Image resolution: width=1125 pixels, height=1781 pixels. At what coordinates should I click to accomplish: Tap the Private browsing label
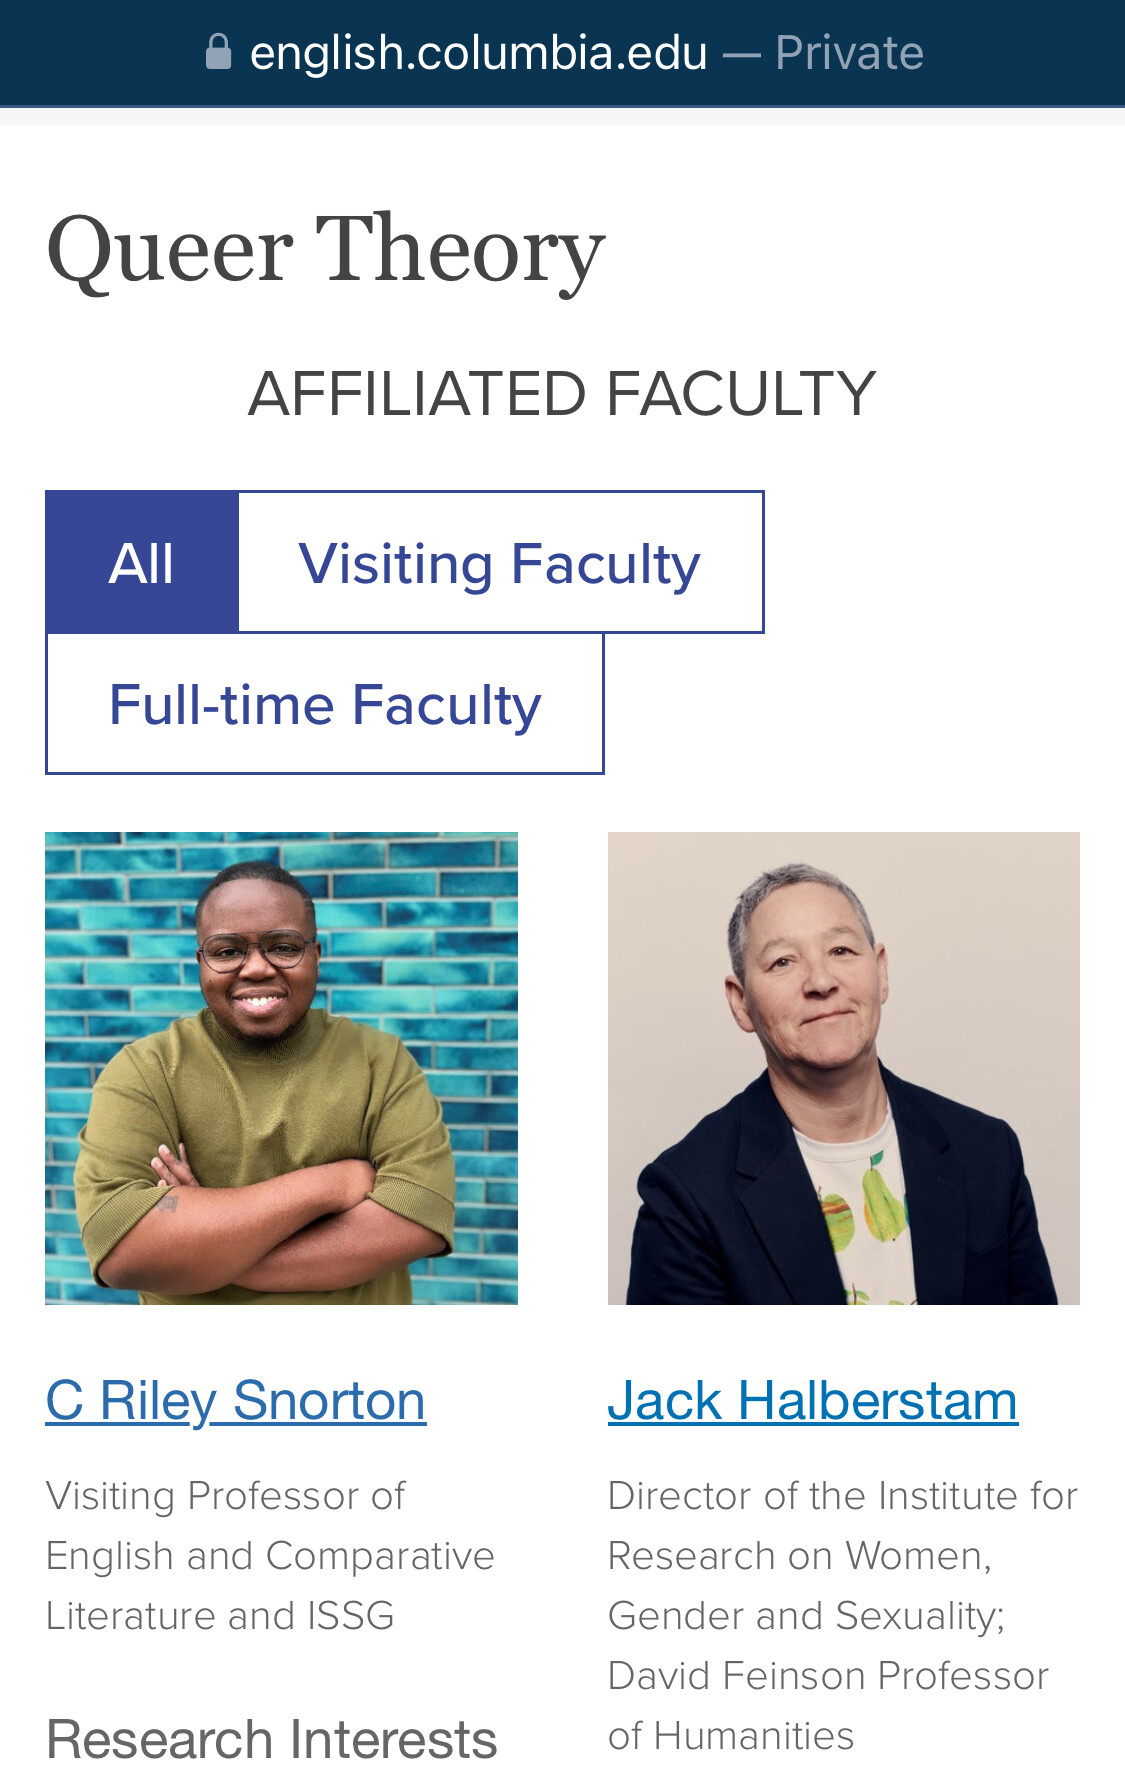click(x=849, y=53)
